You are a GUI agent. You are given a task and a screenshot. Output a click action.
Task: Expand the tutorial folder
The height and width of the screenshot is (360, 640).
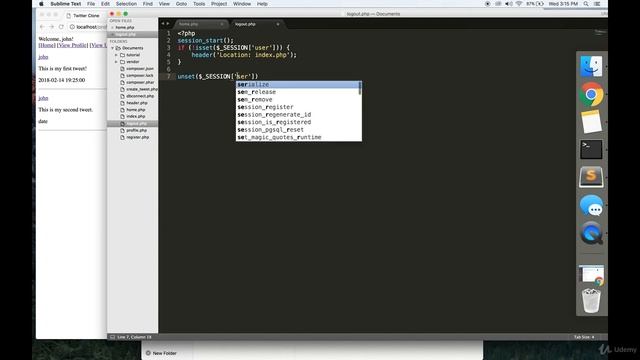[116, 55]
